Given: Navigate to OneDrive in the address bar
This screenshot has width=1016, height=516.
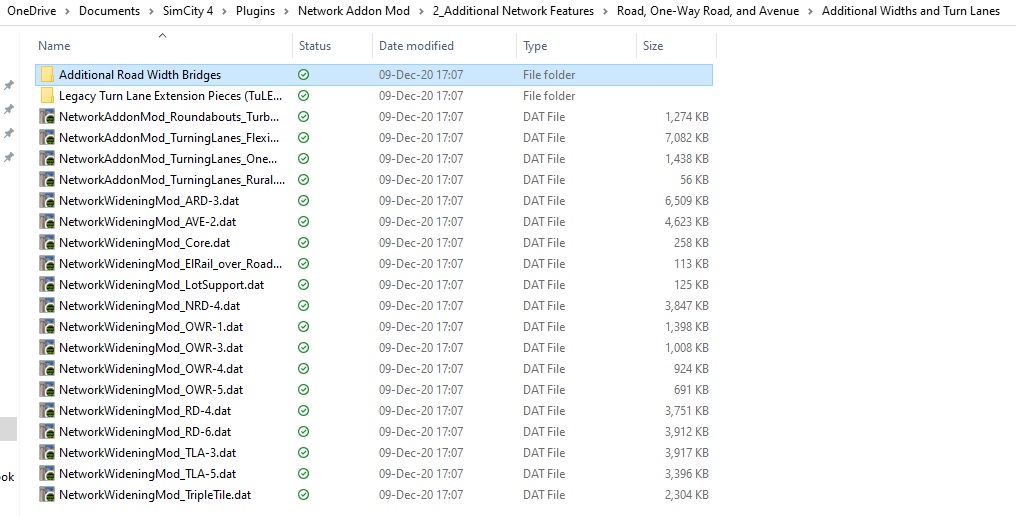Looking at the screenshot, I should tap(31, 11).
